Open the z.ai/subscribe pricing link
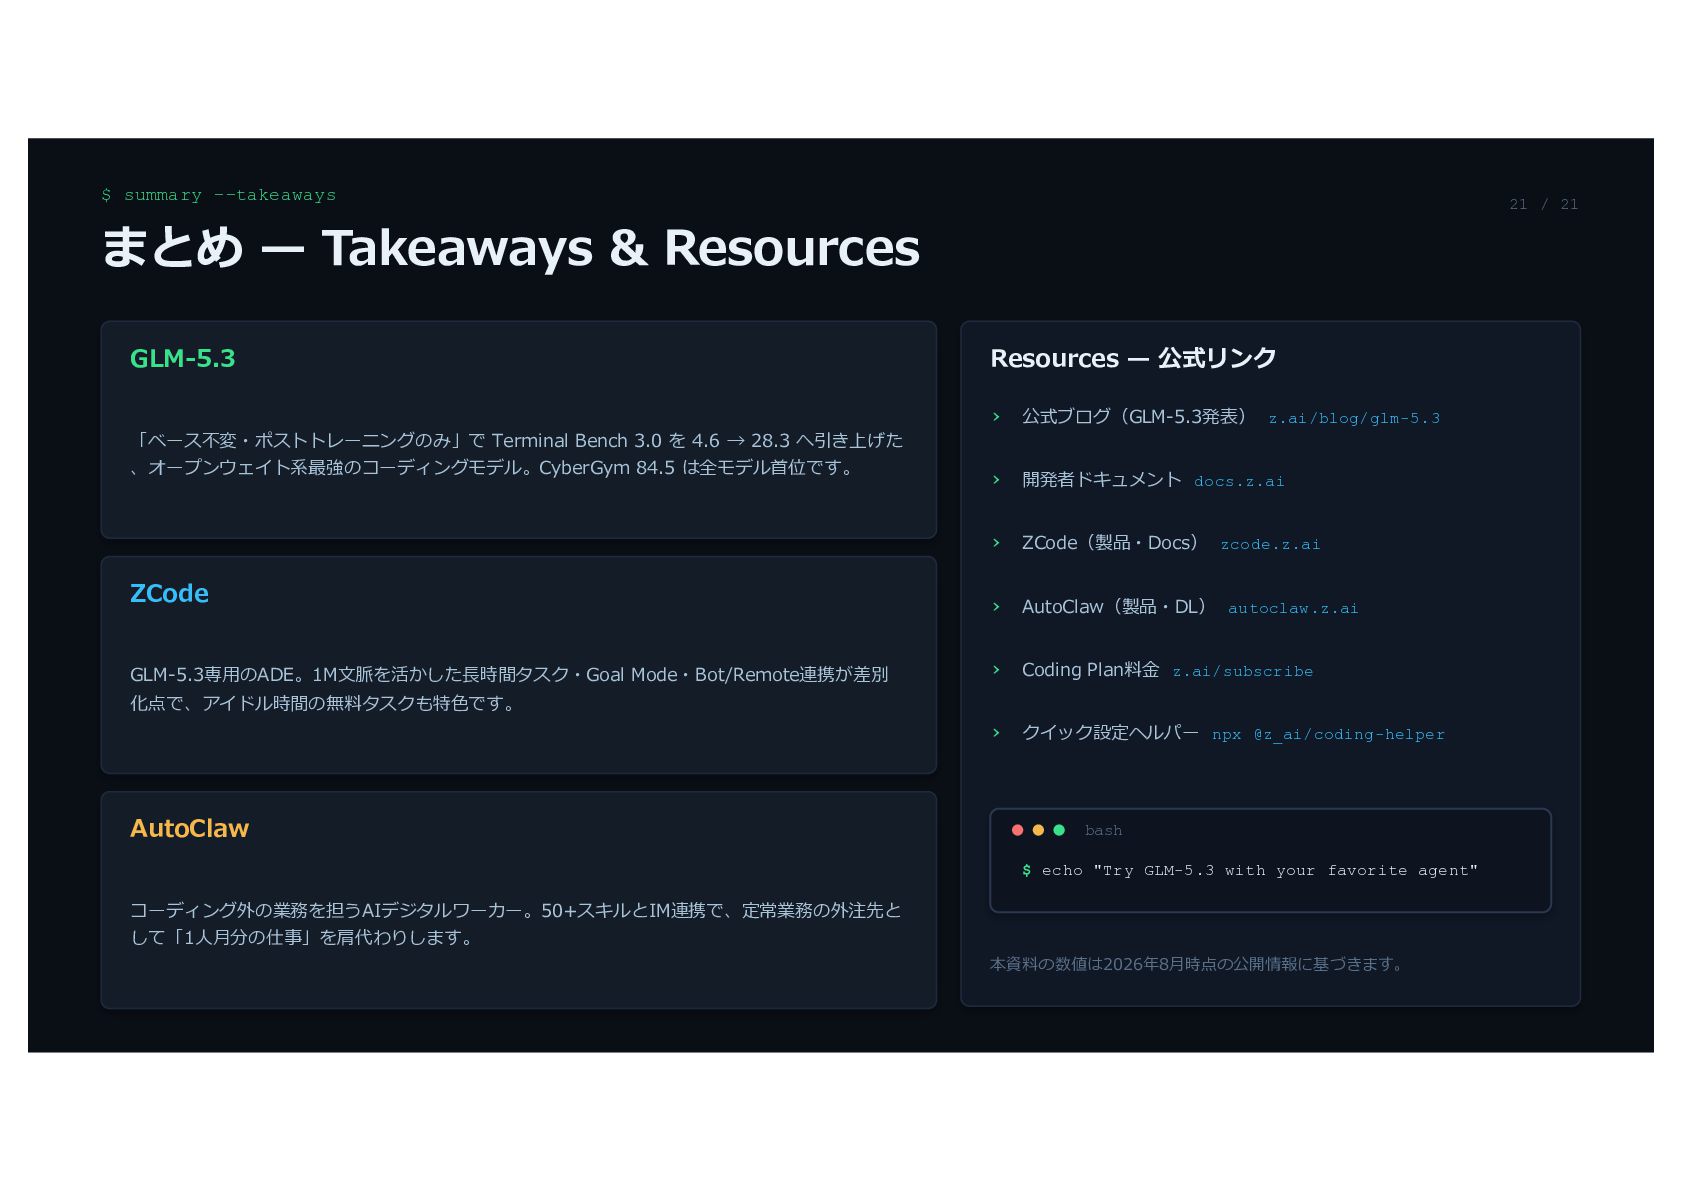 [x=1243, y=671]
